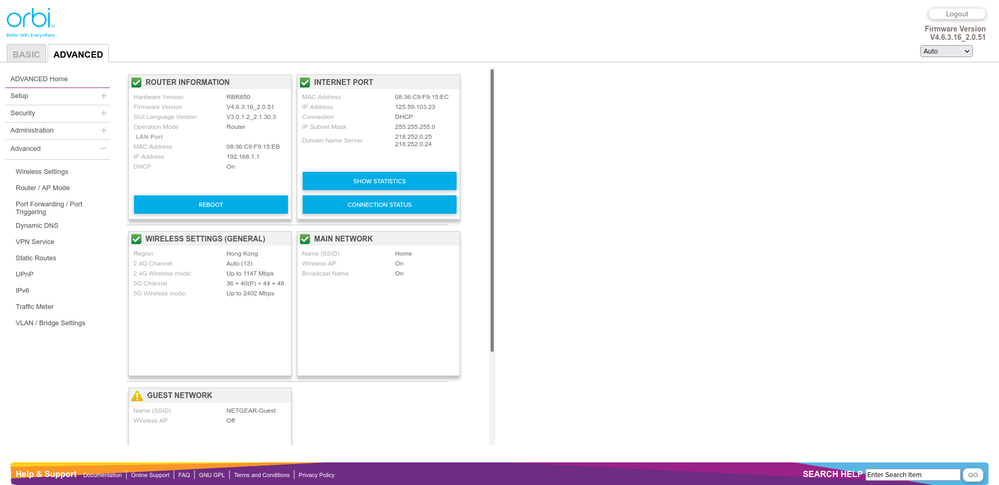Click the Wireless Settings green check icon
Screen dimensions: 999x485
pos(137,239)
